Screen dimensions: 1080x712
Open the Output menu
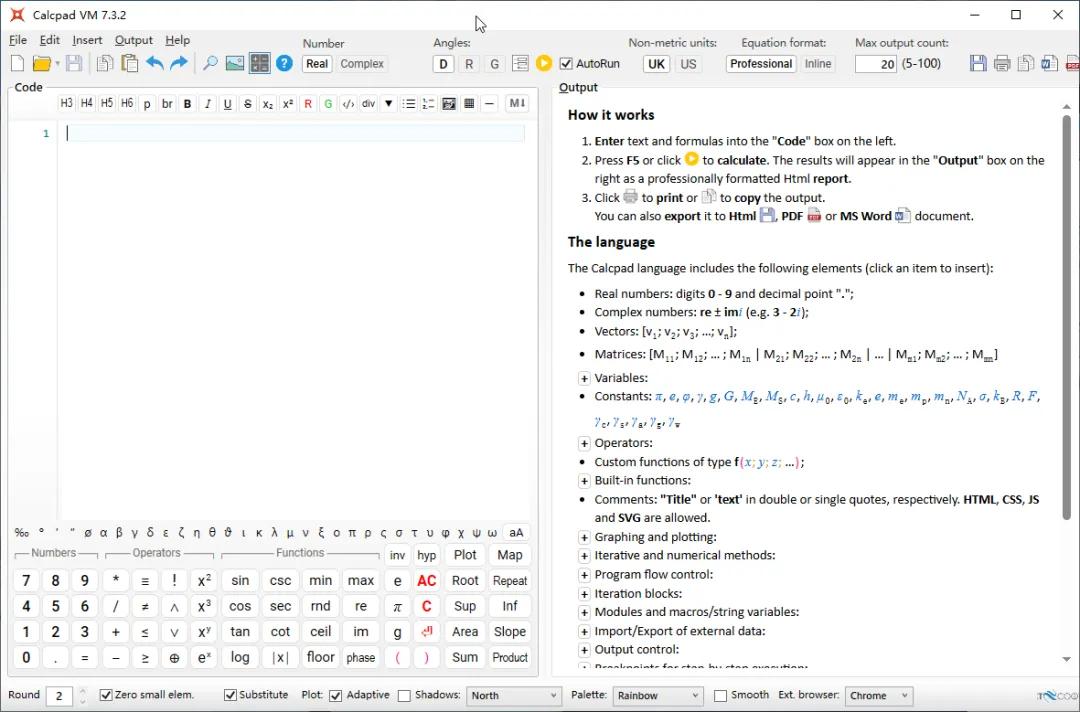pyautogui.click(x=134, y=40)
